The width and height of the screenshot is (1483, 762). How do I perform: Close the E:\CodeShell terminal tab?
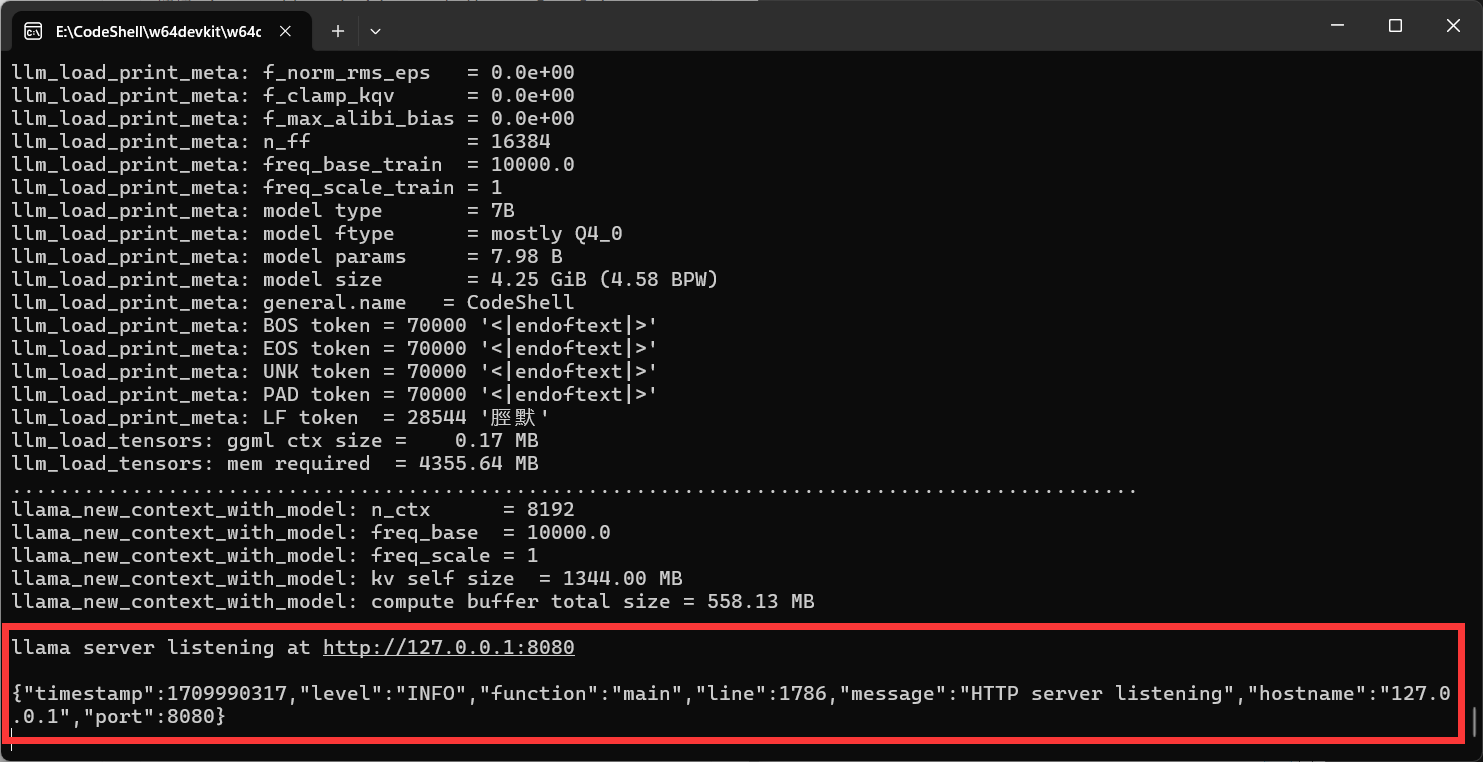[285, 31]
